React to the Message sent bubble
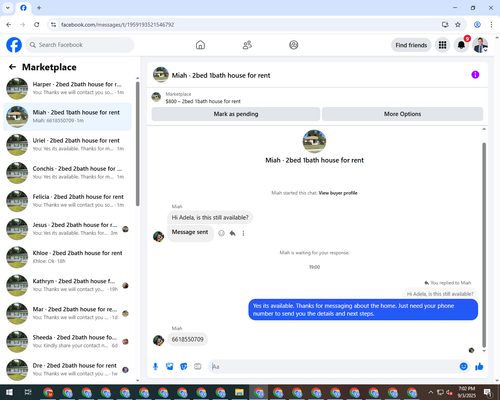 (221, 233)
